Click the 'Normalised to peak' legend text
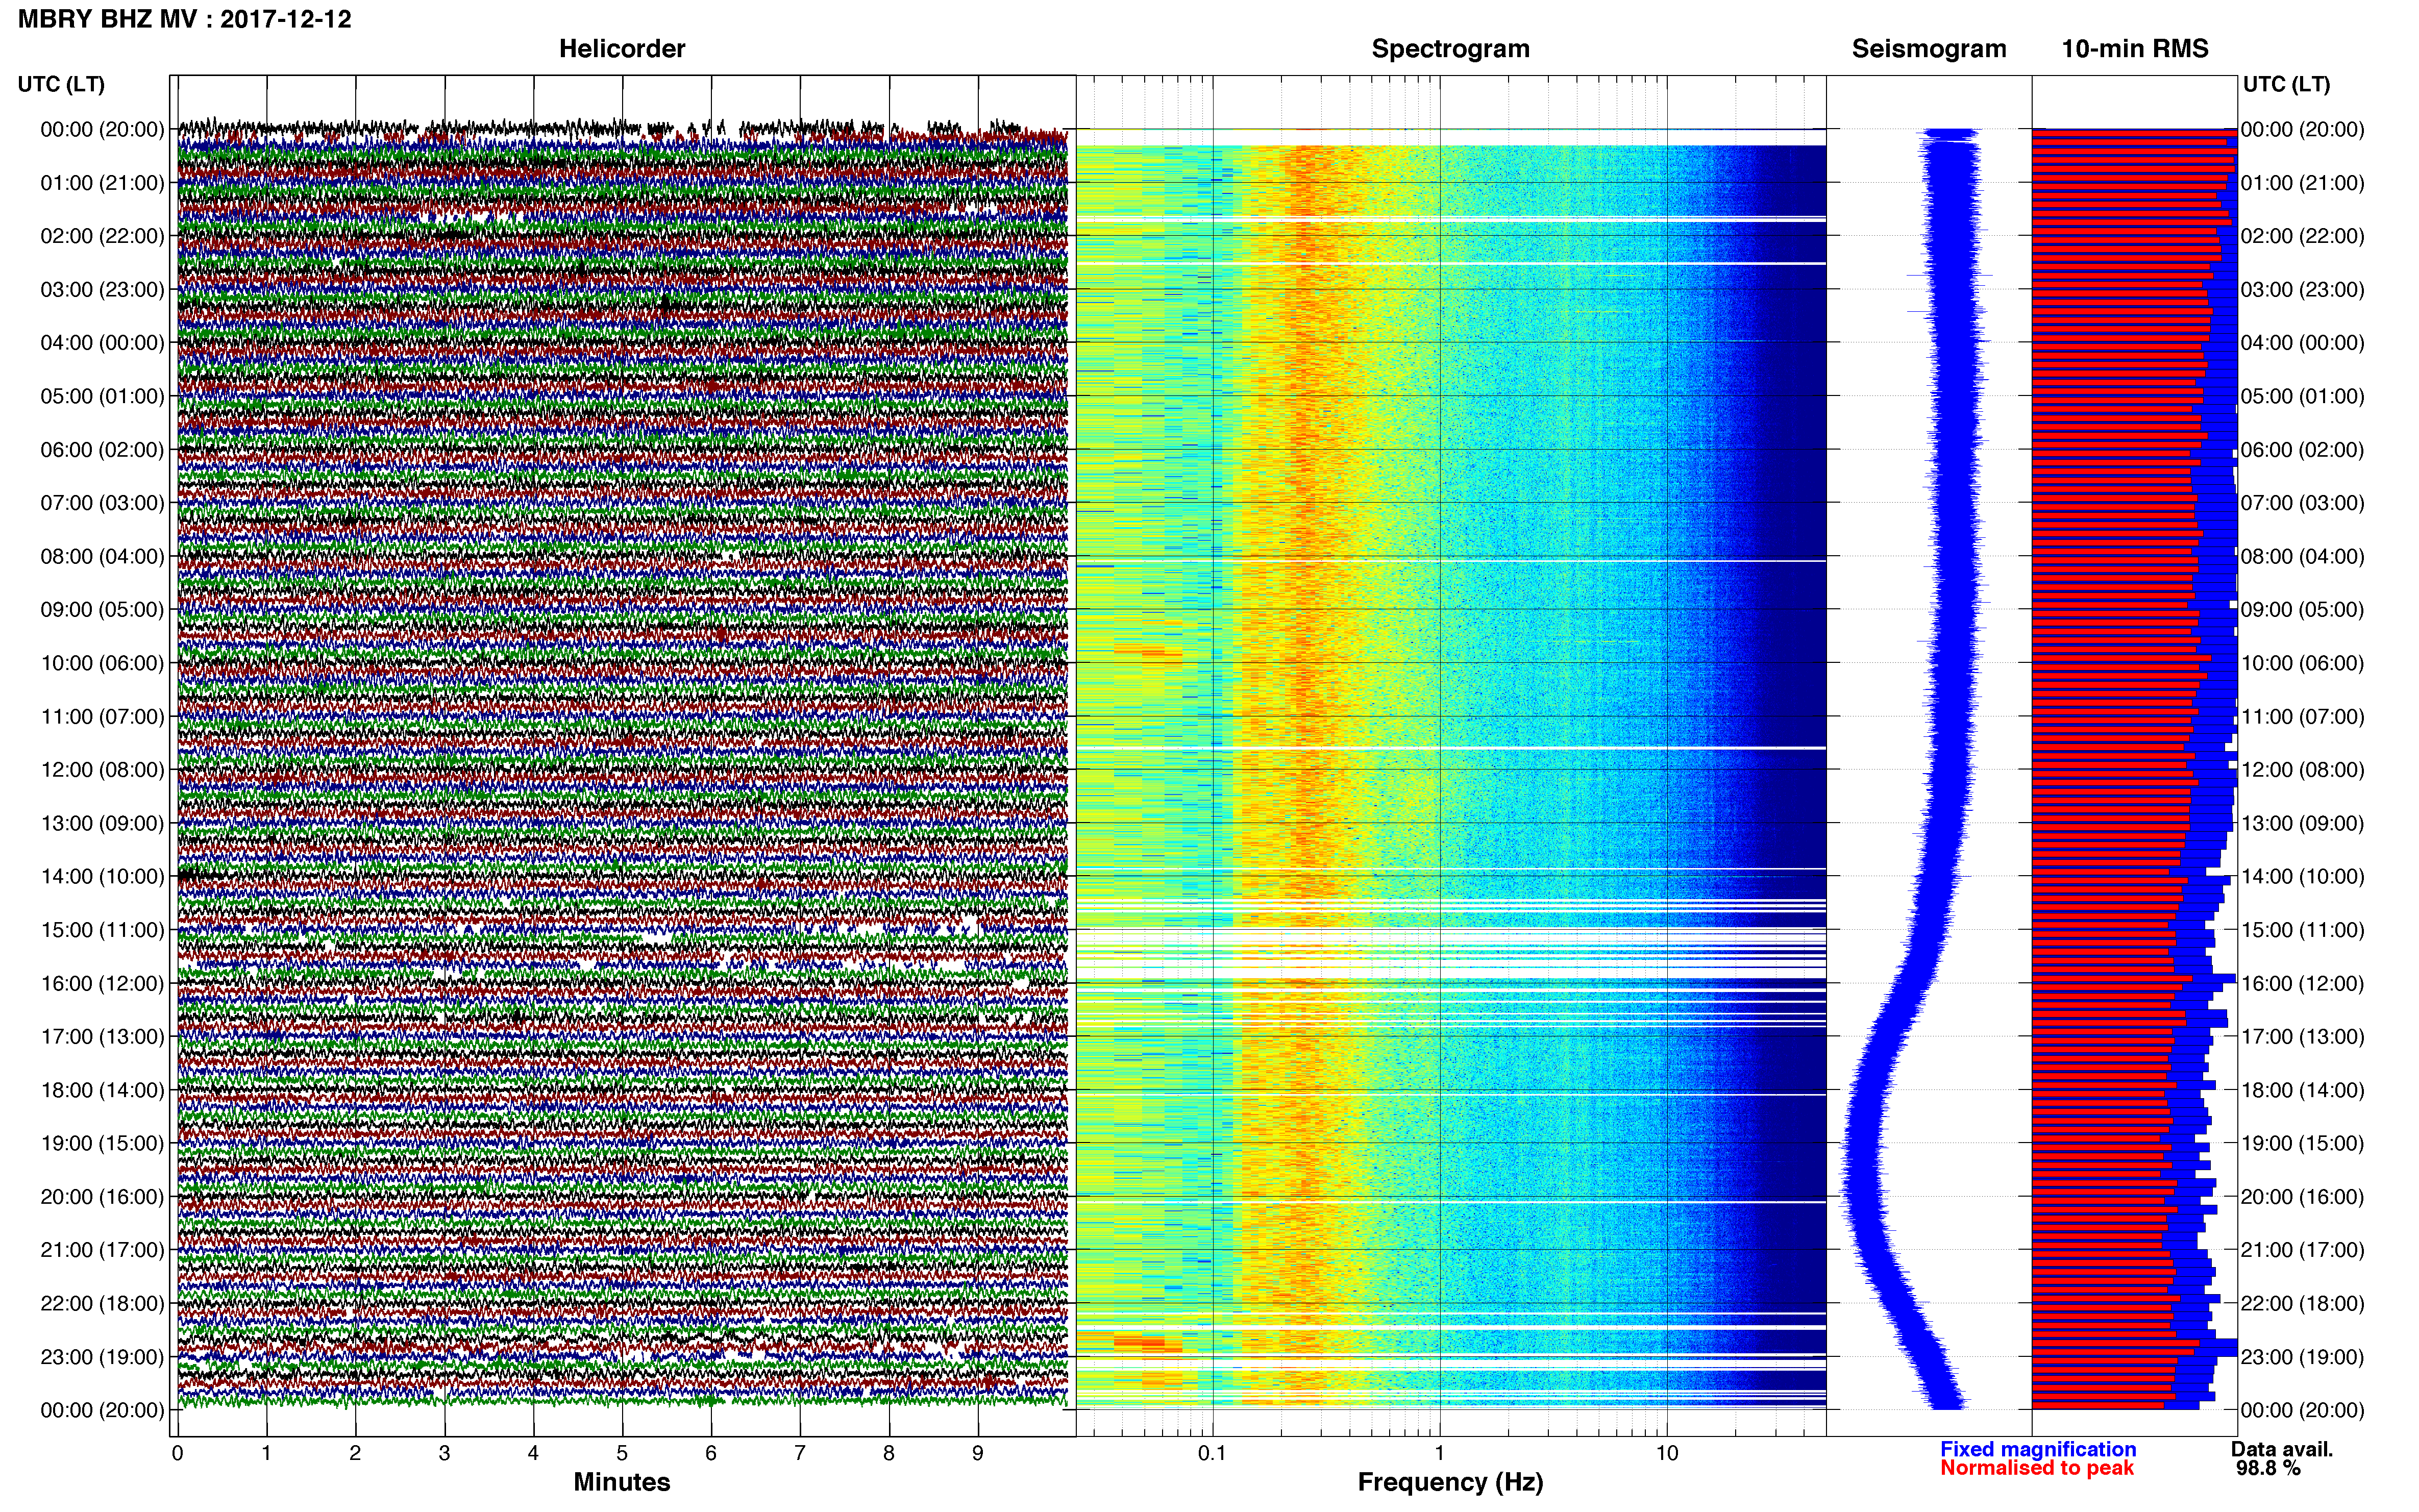This screenshot has height=1512, width=2419. tap(2037, 1468)
